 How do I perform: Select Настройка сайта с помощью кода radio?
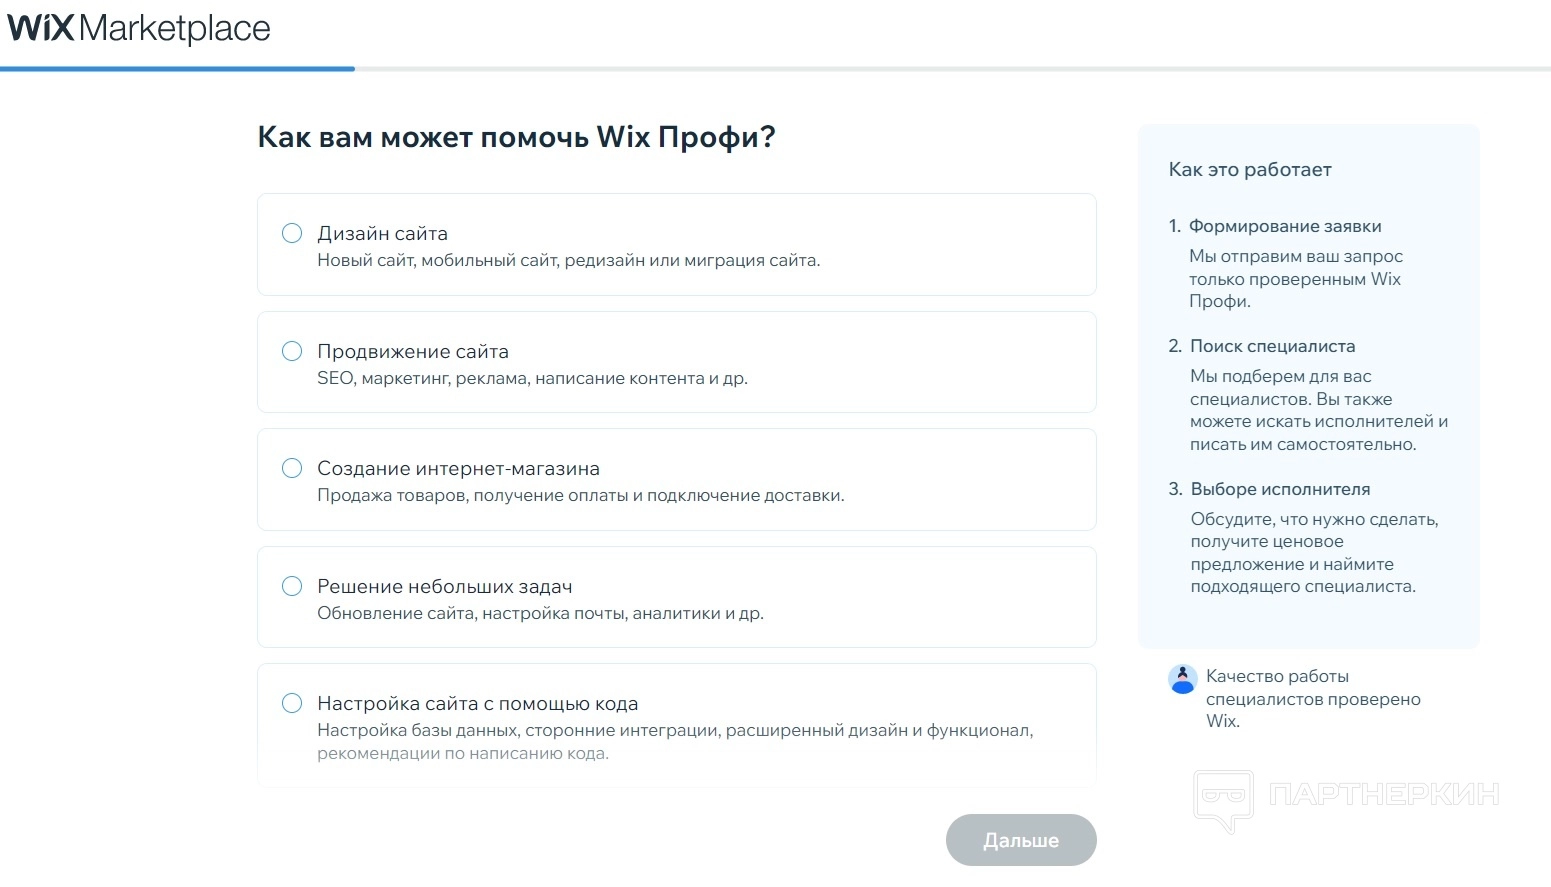pyautogui.click(x=292, y=703)
